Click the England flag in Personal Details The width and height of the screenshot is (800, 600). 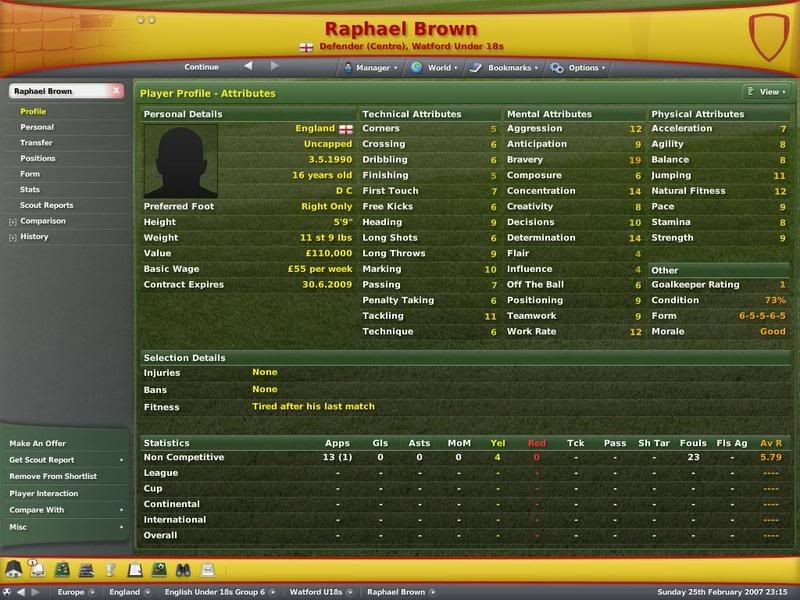[x=346, y=129]
